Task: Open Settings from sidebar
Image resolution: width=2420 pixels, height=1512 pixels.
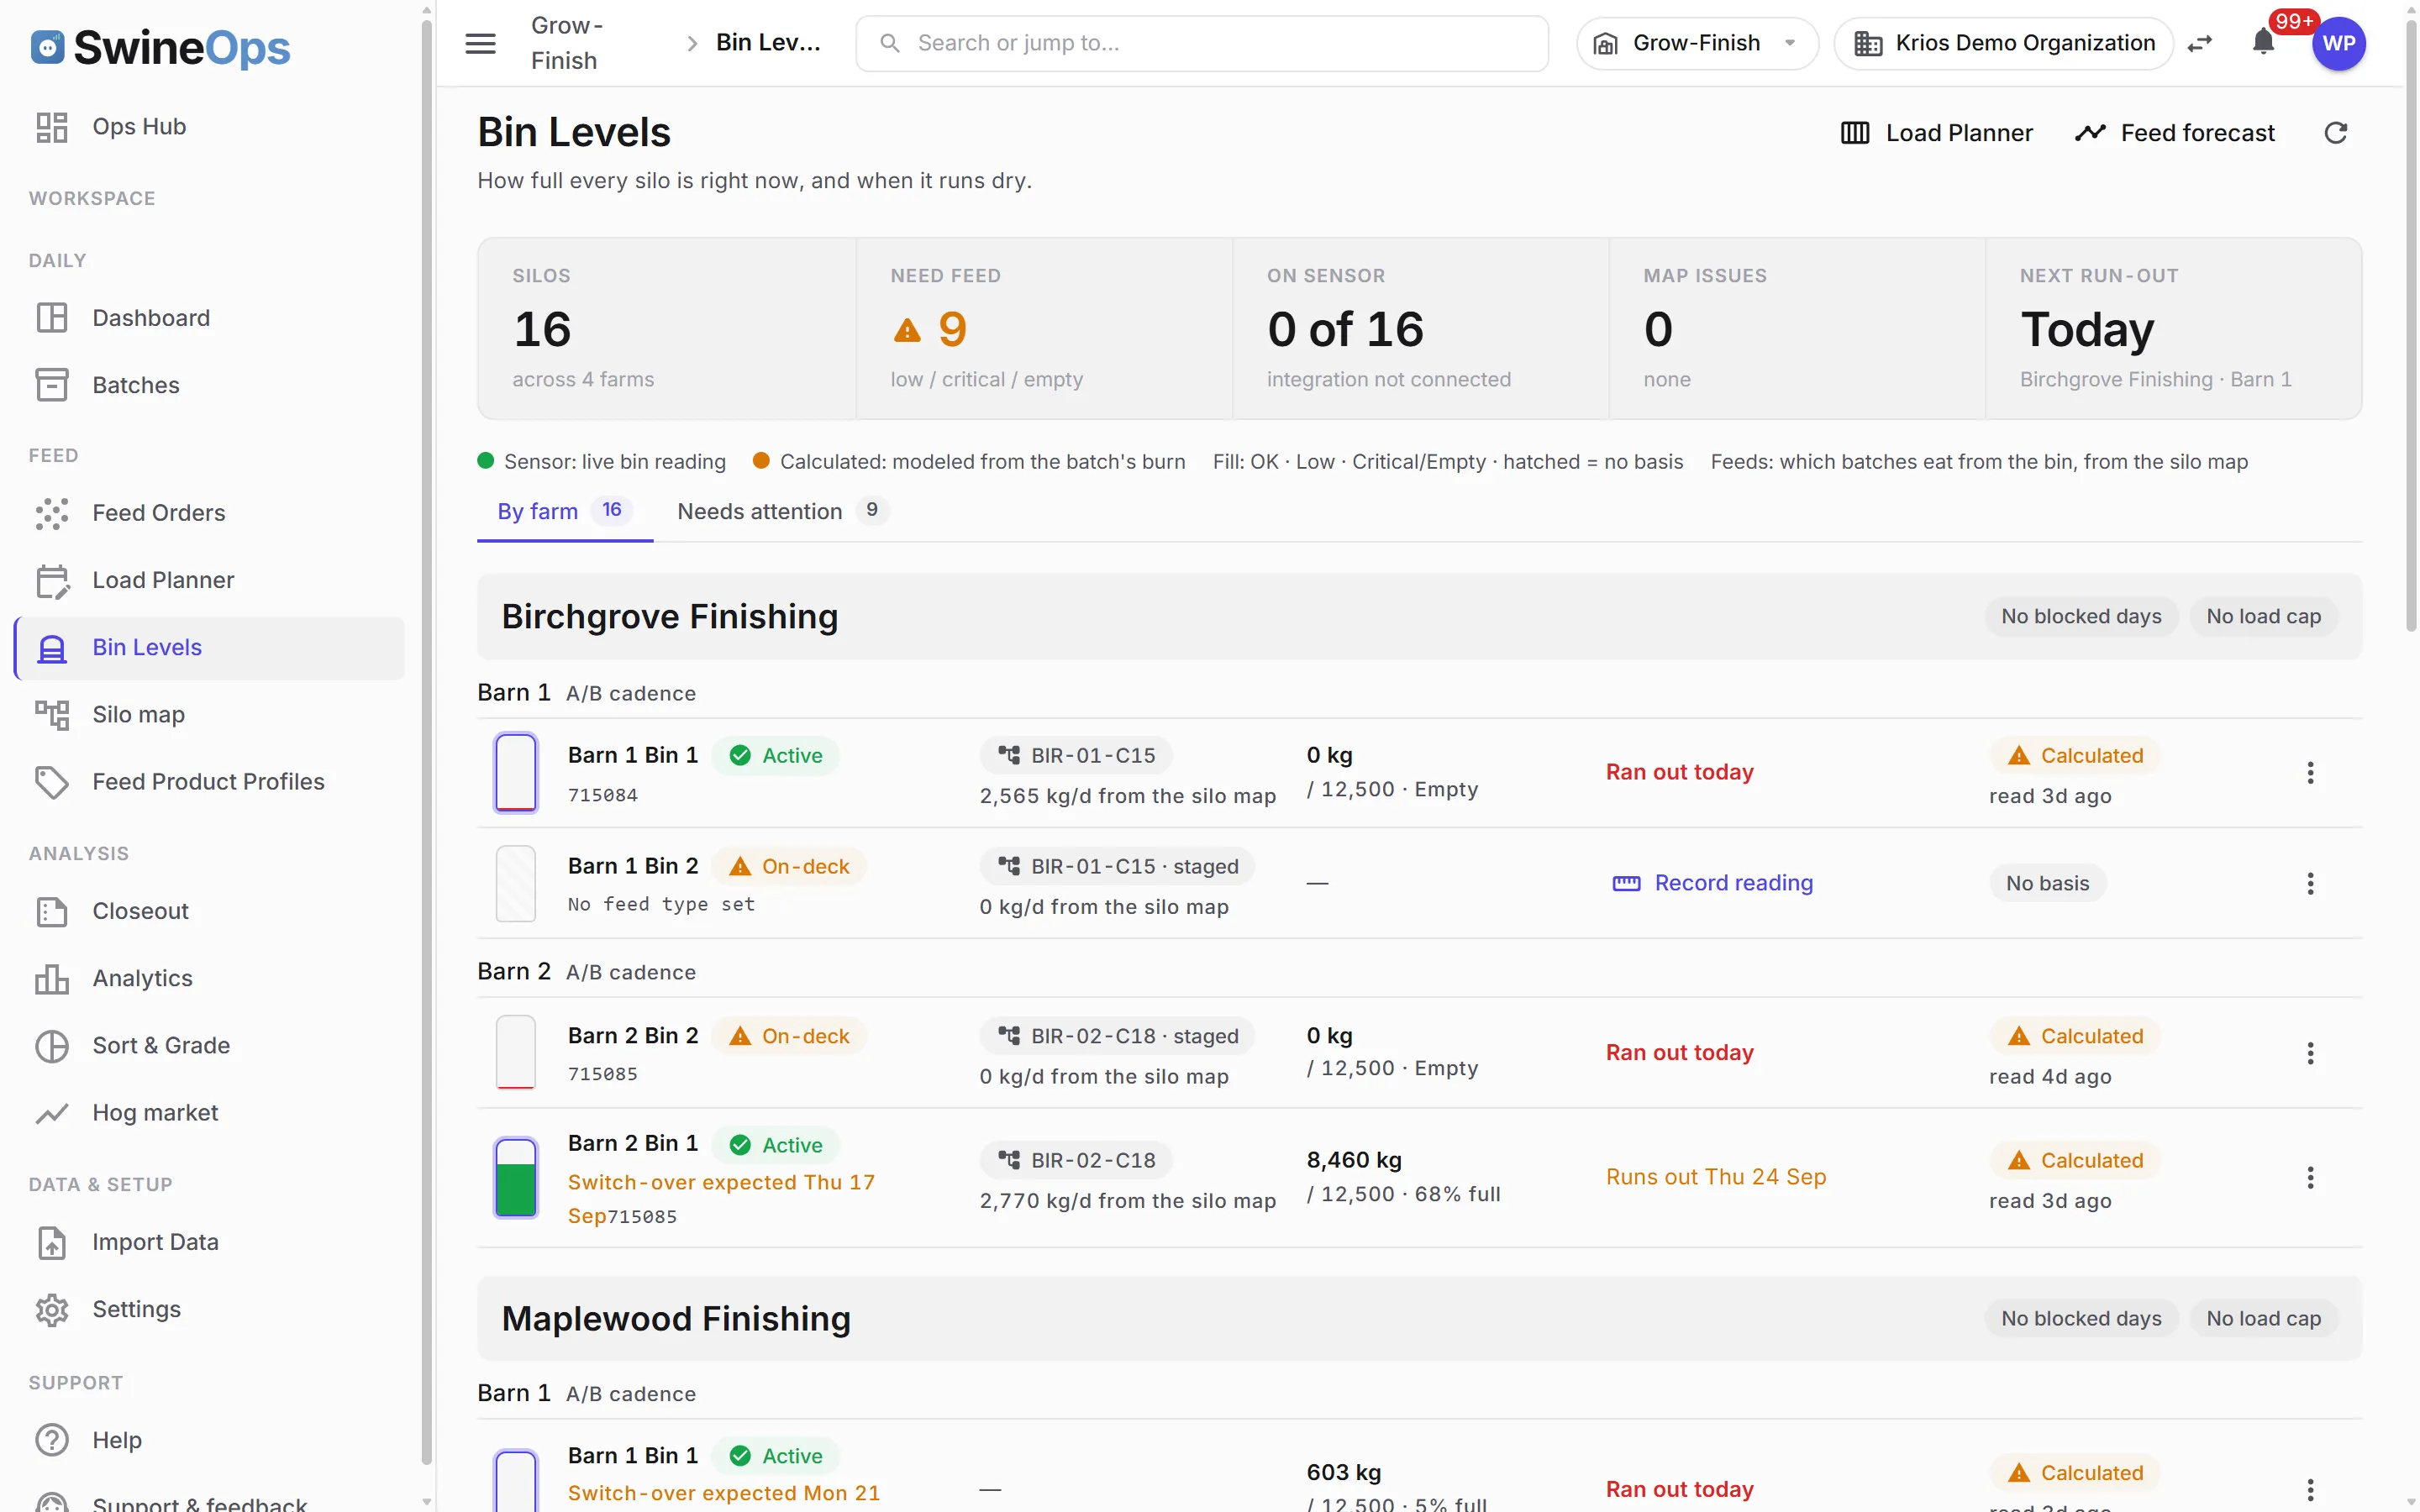Action: tap(210, 1309)
